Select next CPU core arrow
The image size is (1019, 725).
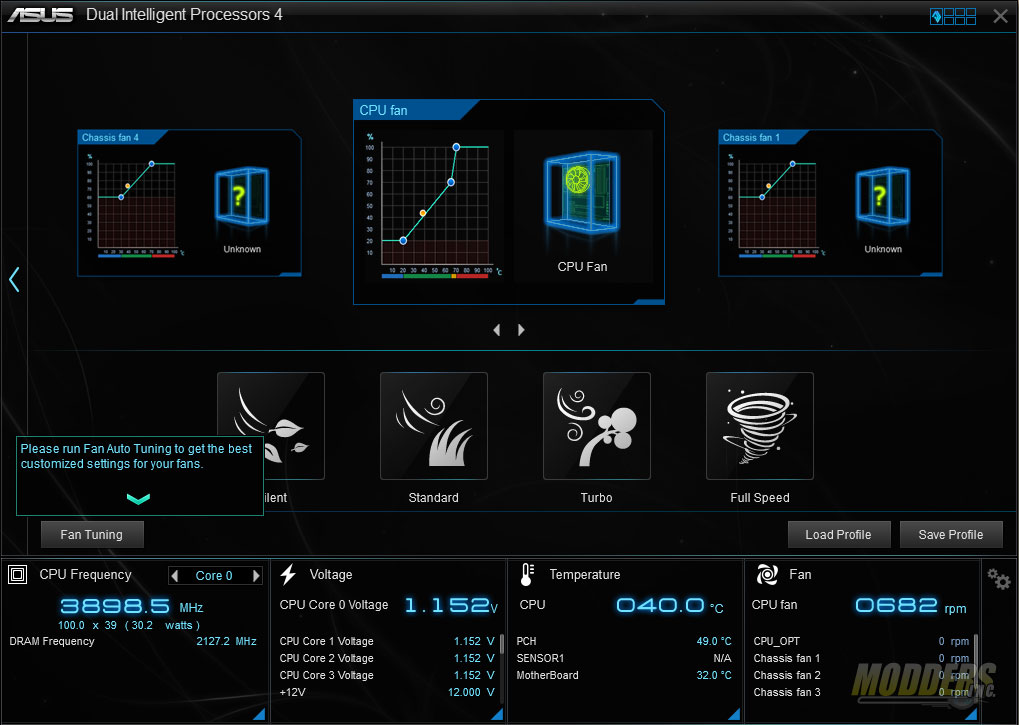256,576
